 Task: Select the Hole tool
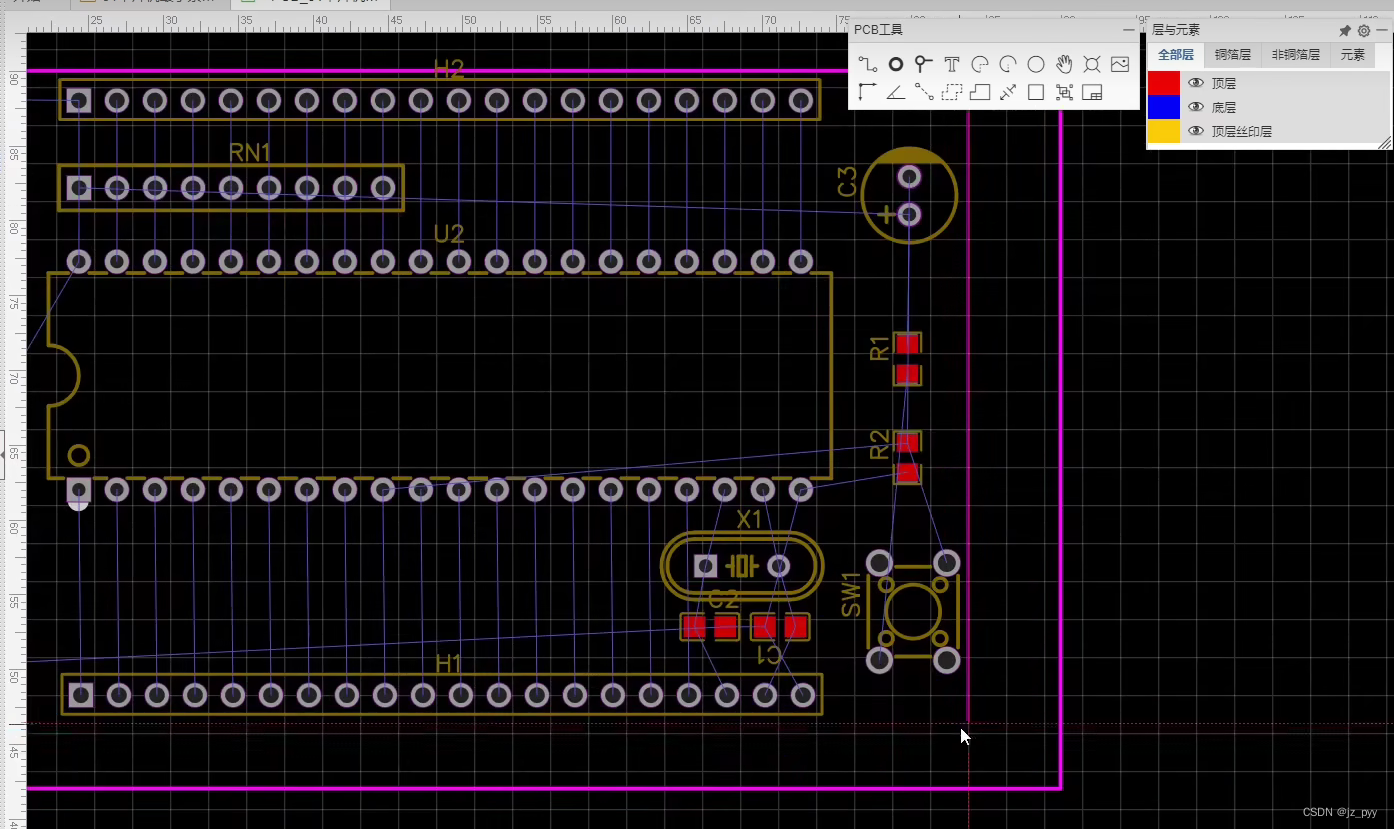1092,64
